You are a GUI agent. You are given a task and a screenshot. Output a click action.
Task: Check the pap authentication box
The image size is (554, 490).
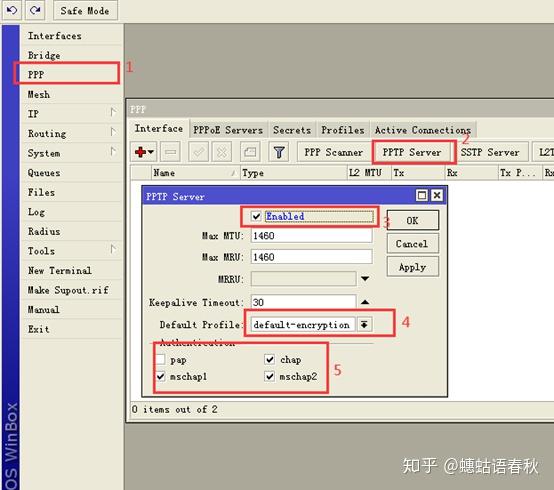[160, 359]
